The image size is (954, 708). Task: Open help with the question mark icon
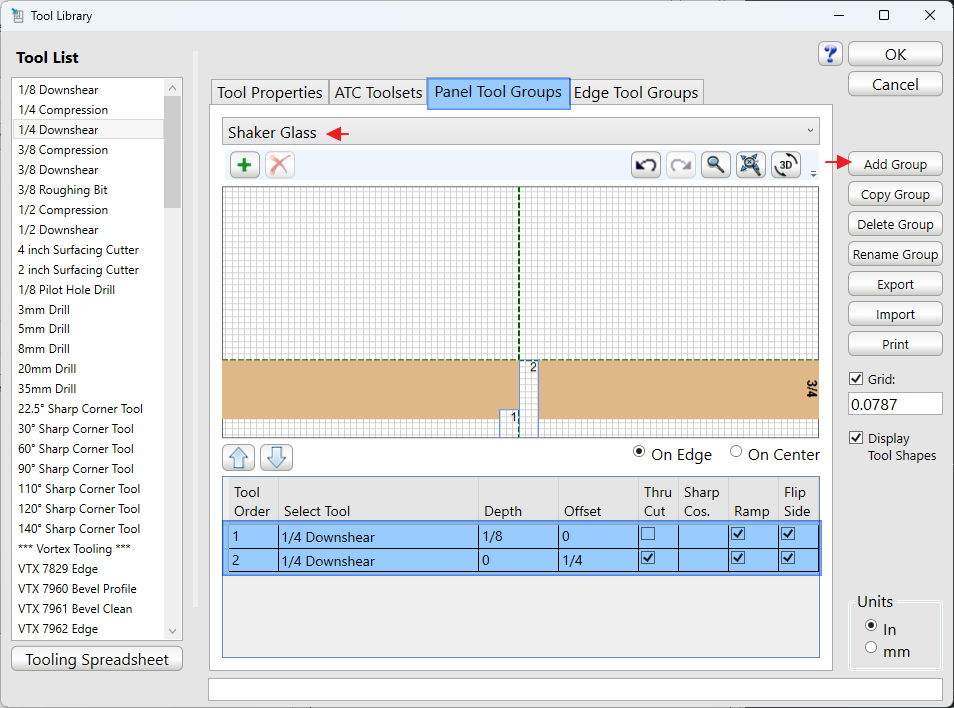click(x=830, y=54)
